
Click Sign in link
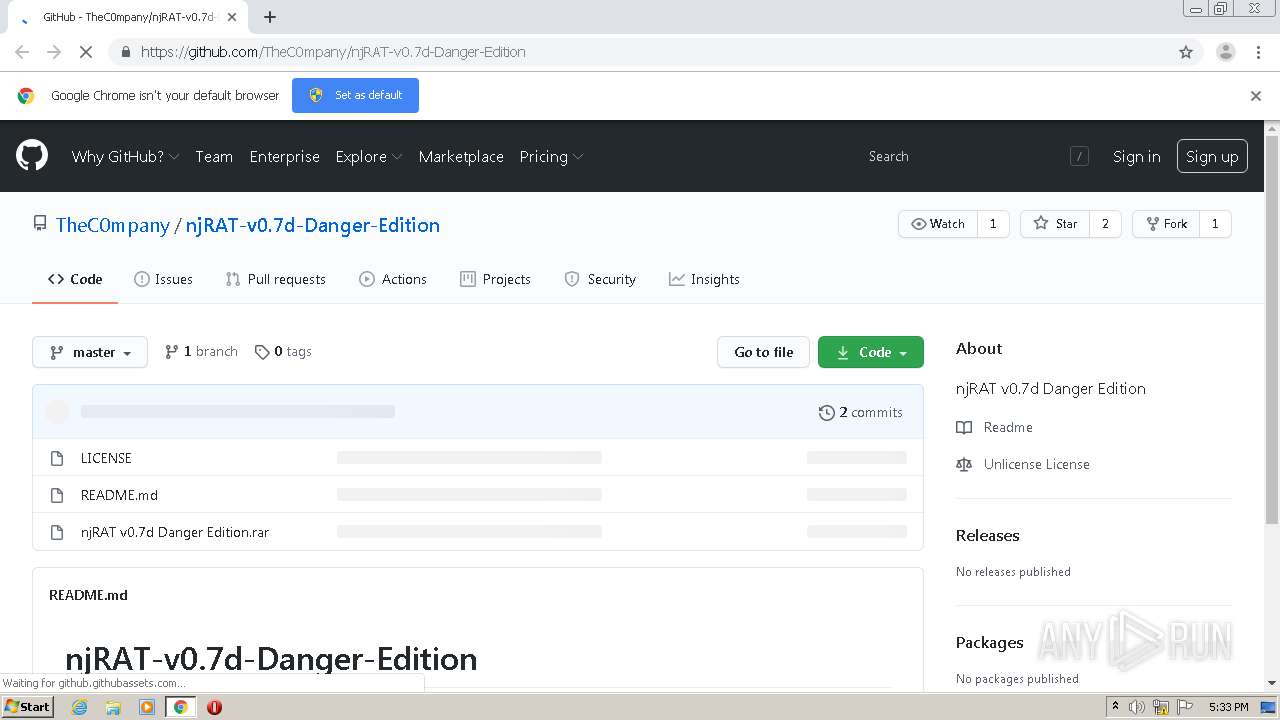(1137, 156)
